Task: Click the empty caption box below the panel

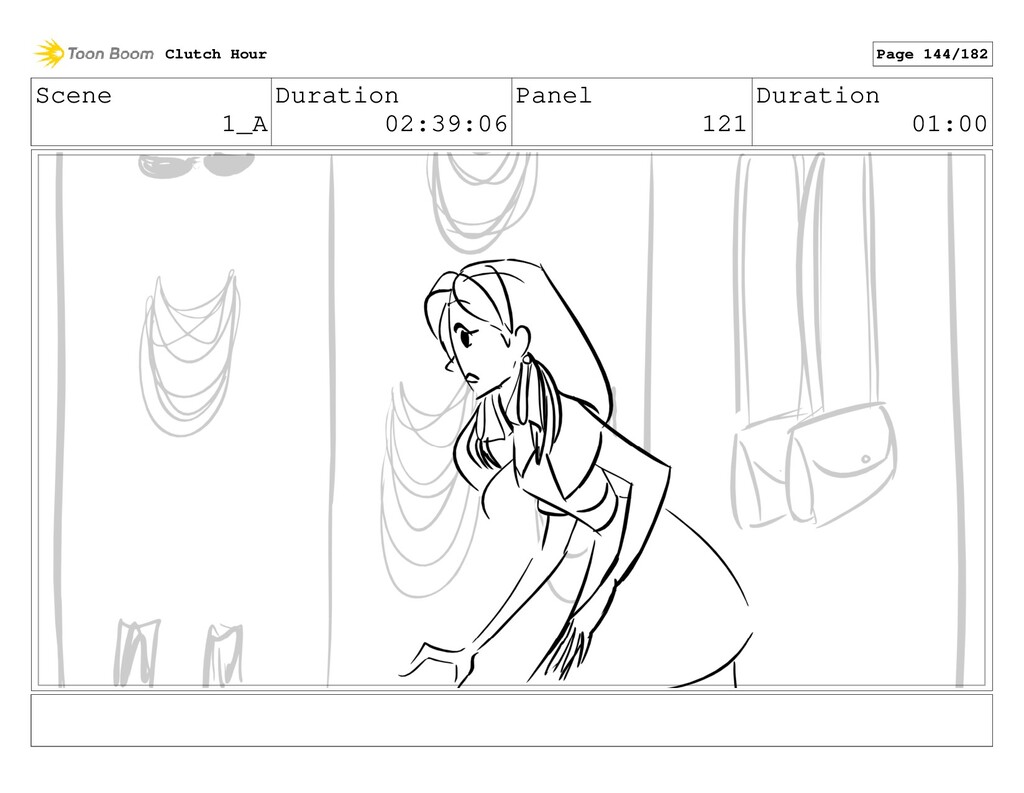Action: [511, 720]
